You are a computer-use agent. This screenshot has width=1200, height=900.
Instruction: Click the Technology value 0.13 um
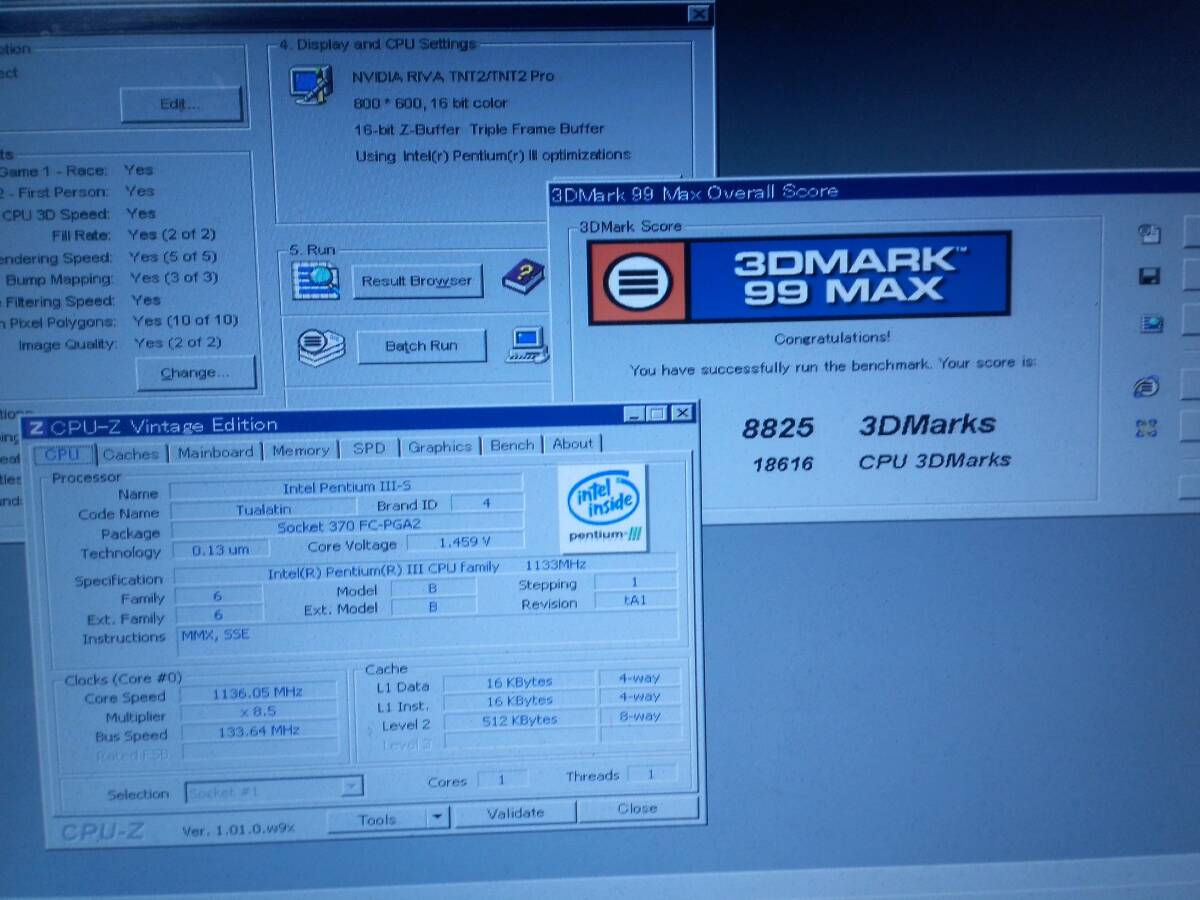tap(221, 549)
